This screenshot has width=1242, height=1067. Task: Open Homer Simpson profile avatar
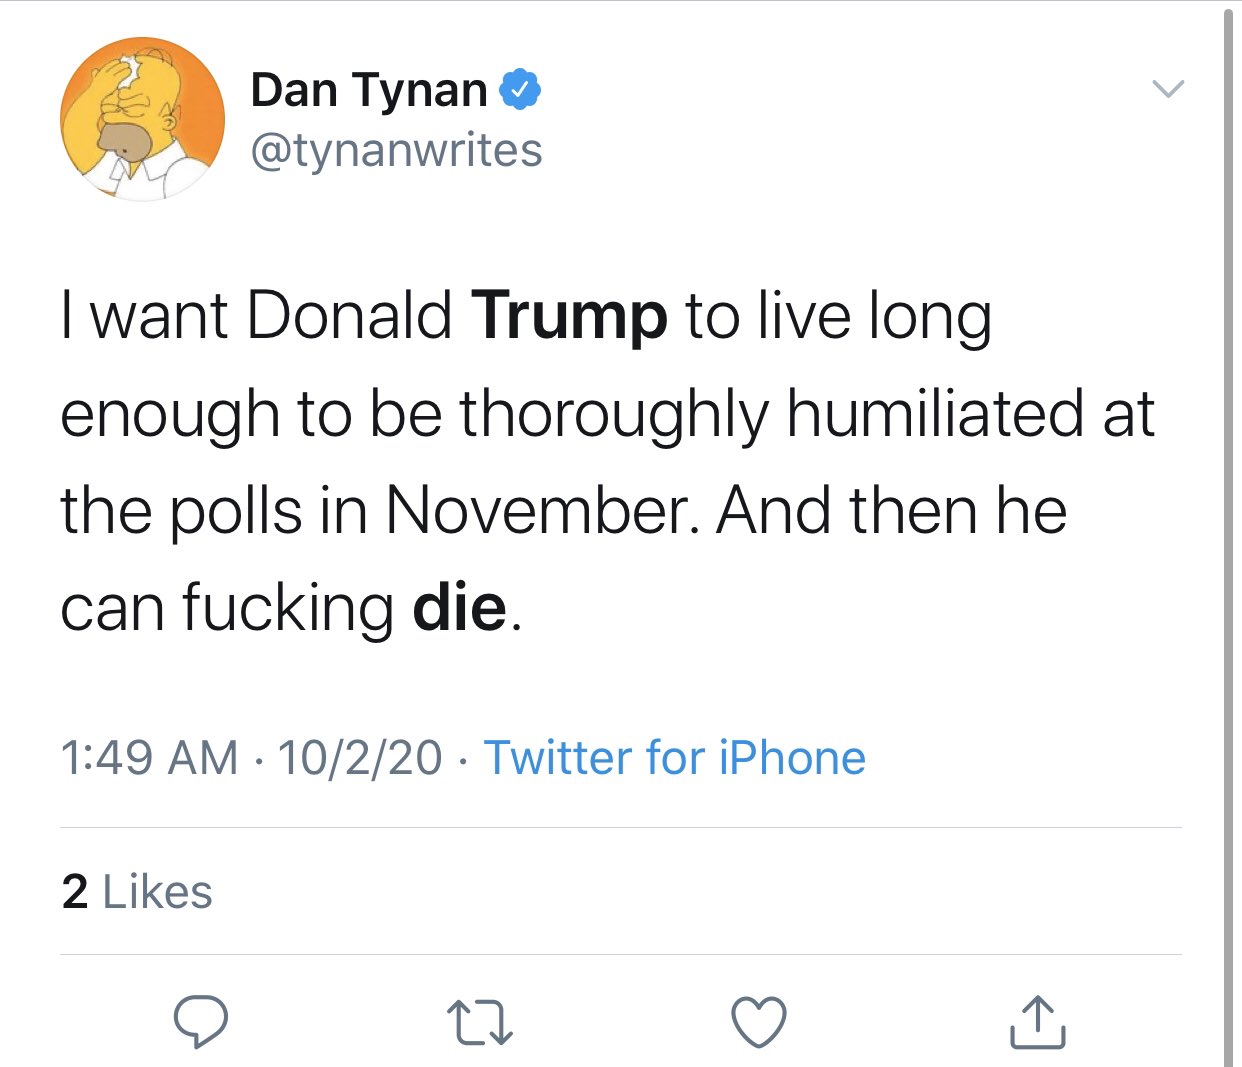(x=142, y=119)
